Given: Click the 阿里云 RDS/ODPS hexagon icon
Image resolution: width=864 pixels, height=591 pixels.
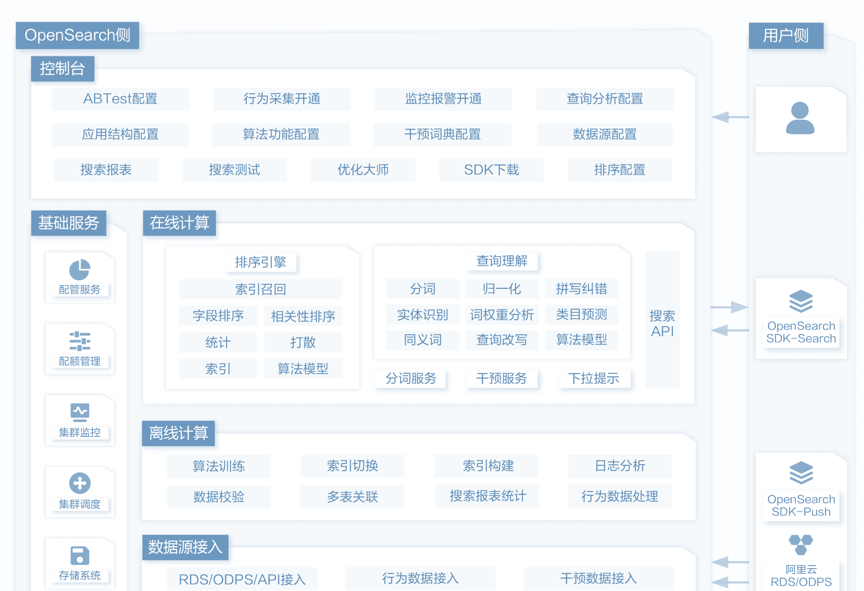Looking at the screenshot, I should pos(801,544).
